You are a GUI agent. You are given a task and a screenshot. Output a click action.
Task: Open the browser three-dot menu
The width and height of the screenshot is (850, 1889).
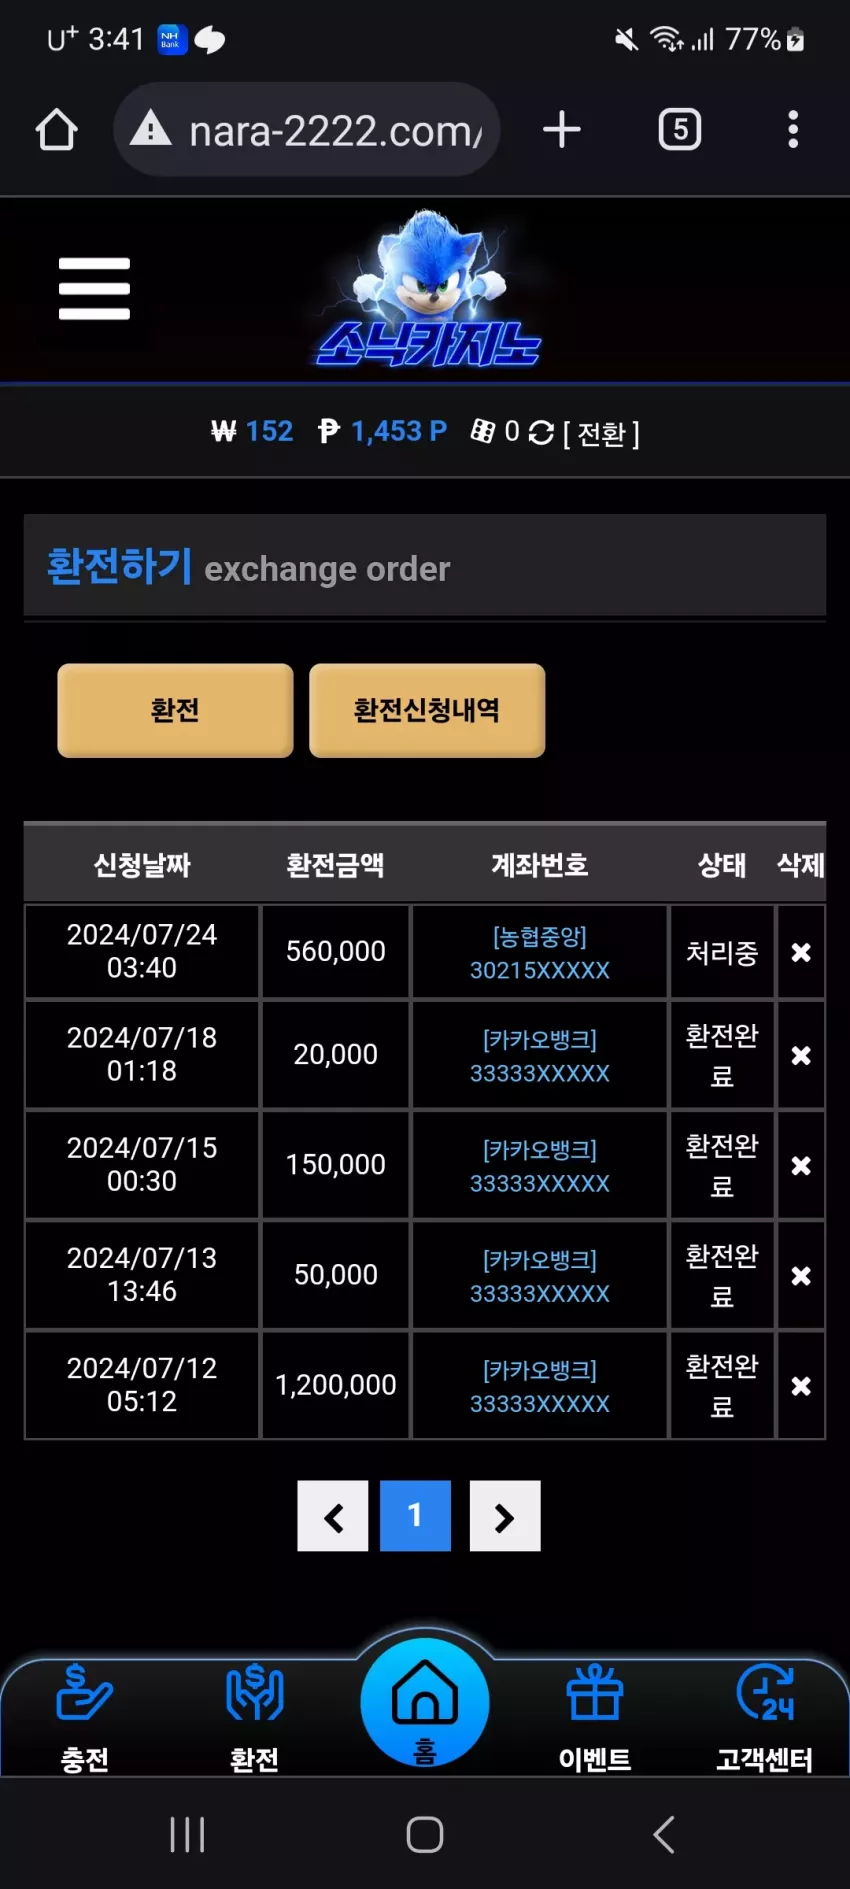(793, 130)
